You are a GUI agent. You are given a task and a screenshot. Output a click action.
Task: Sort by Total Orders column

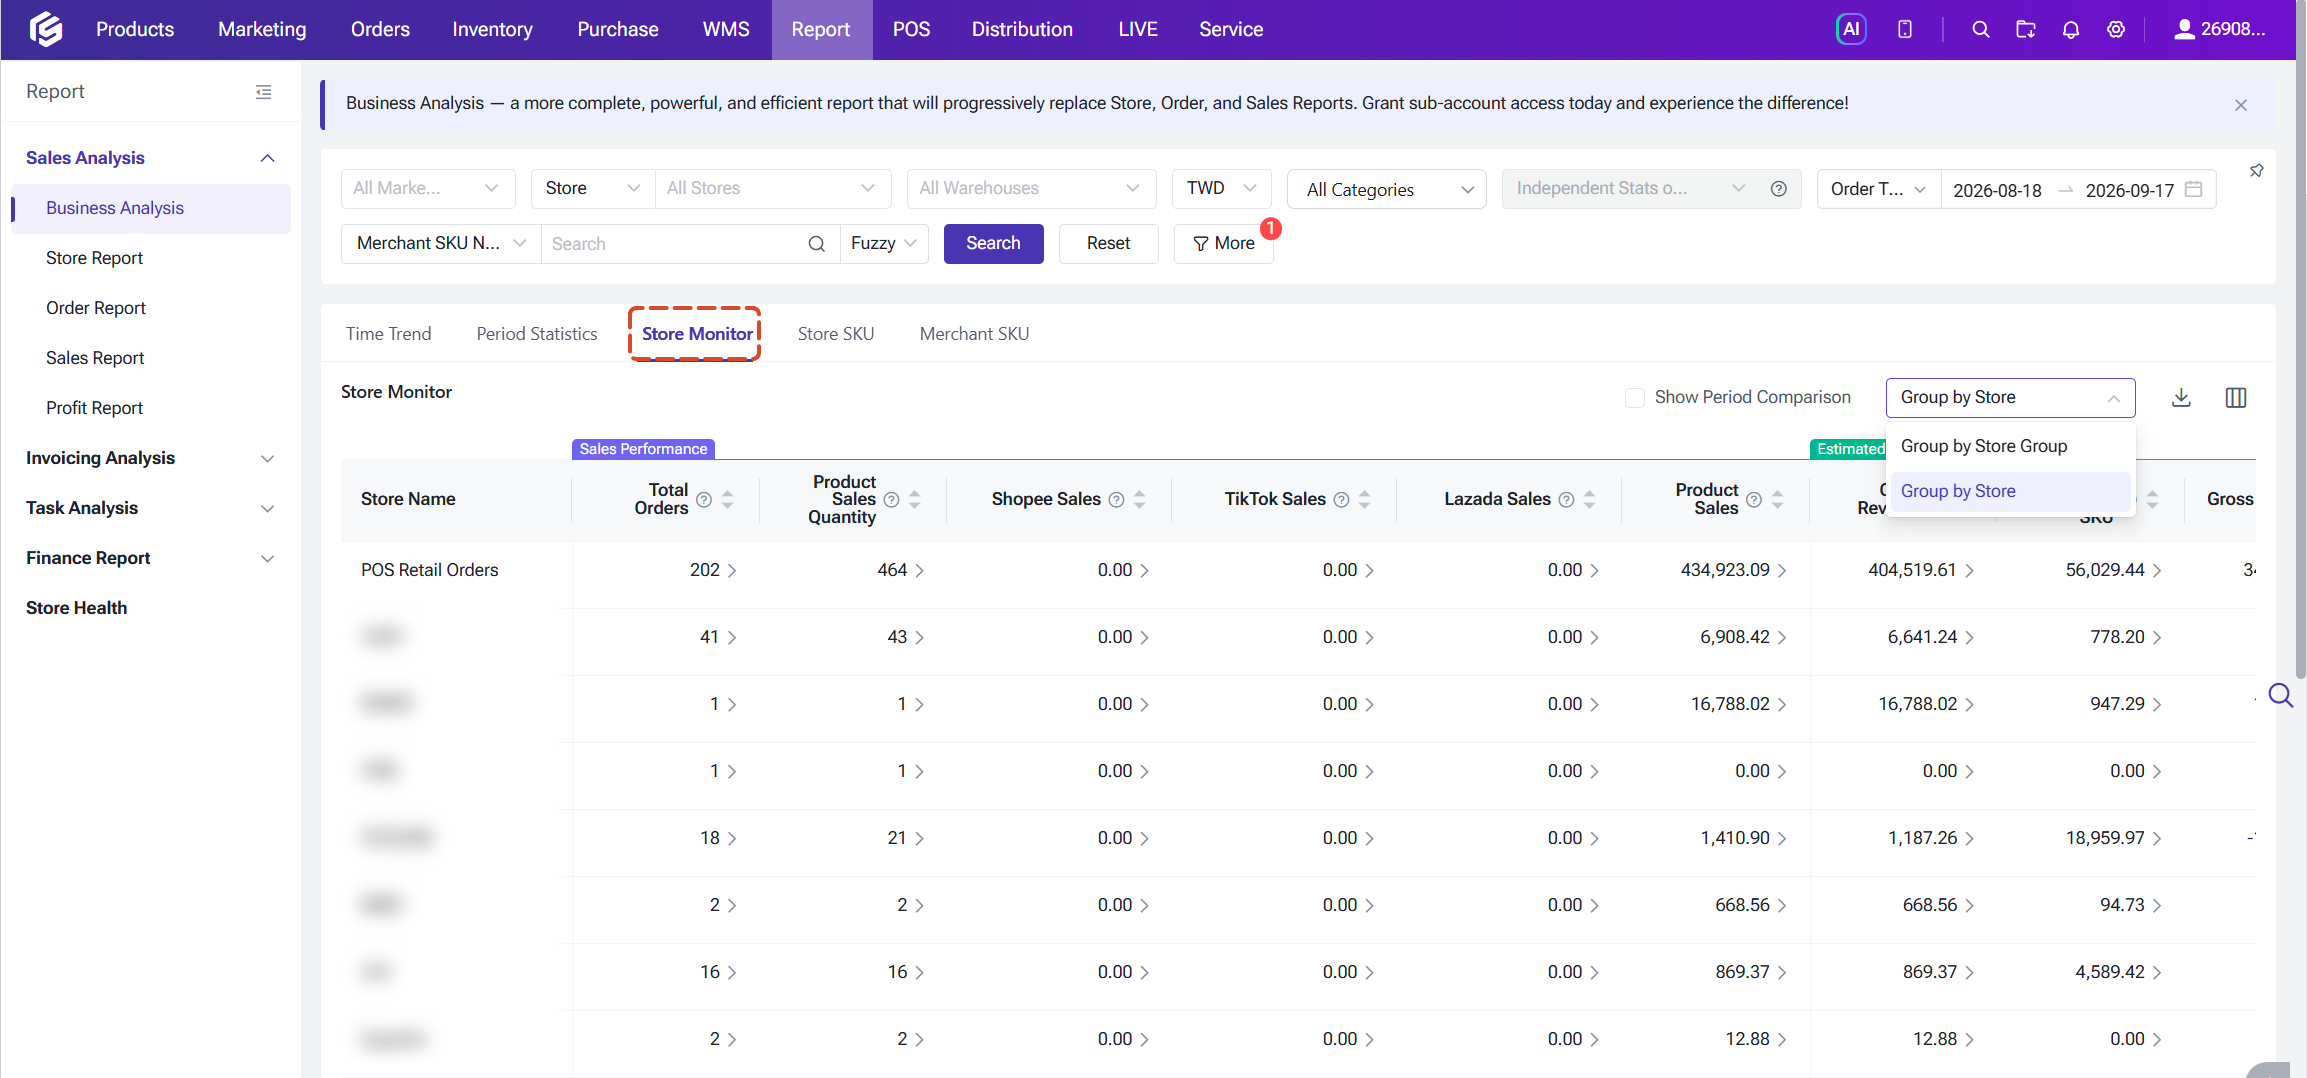728,500
